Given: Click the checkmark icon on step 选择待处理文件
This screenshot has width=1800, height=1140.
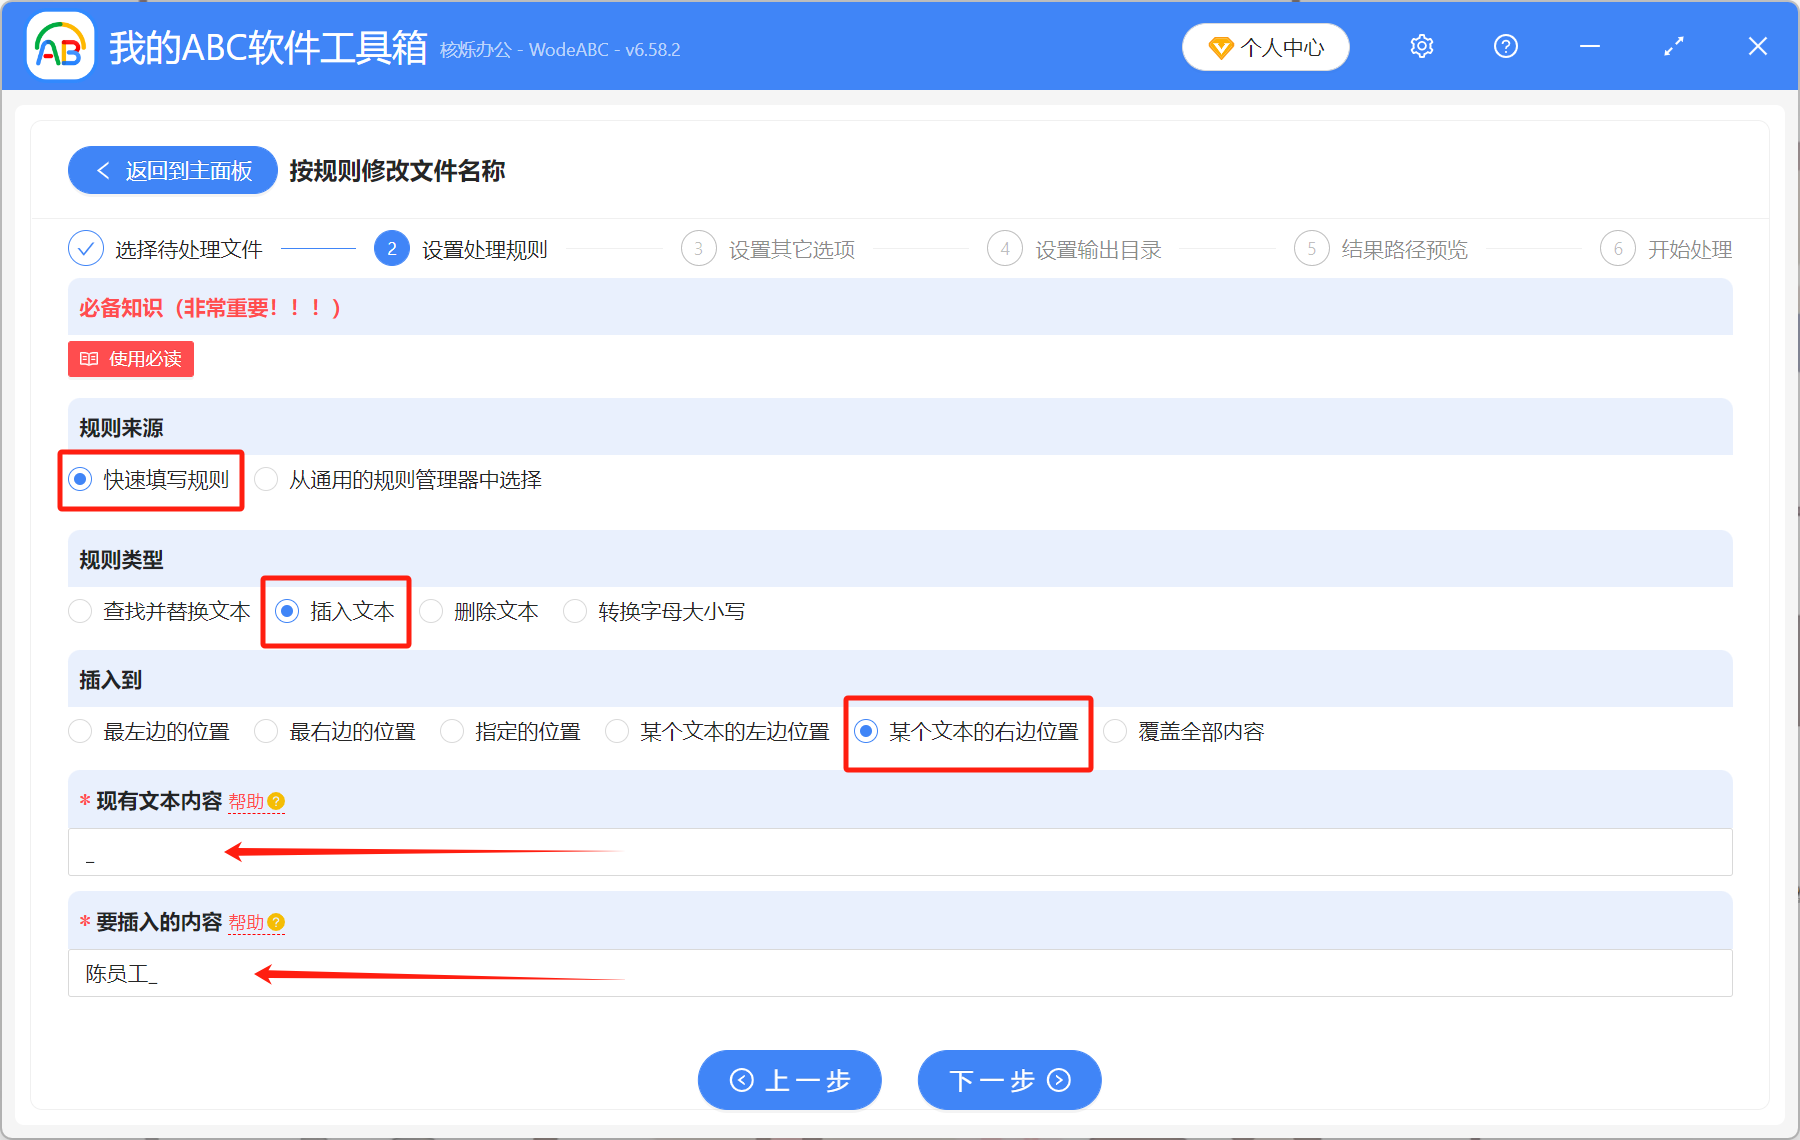Looking at the screenshot, I should click(86, 248).
